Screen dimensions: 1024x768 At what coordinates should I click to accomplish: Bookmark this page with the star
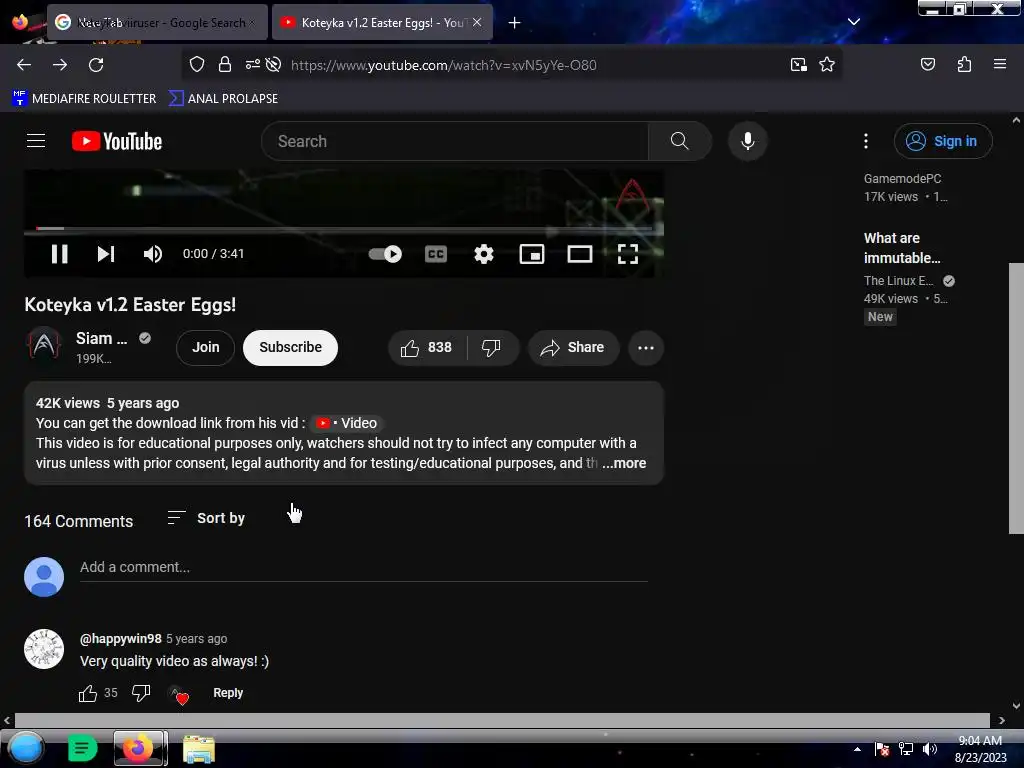tap(827, 65)
